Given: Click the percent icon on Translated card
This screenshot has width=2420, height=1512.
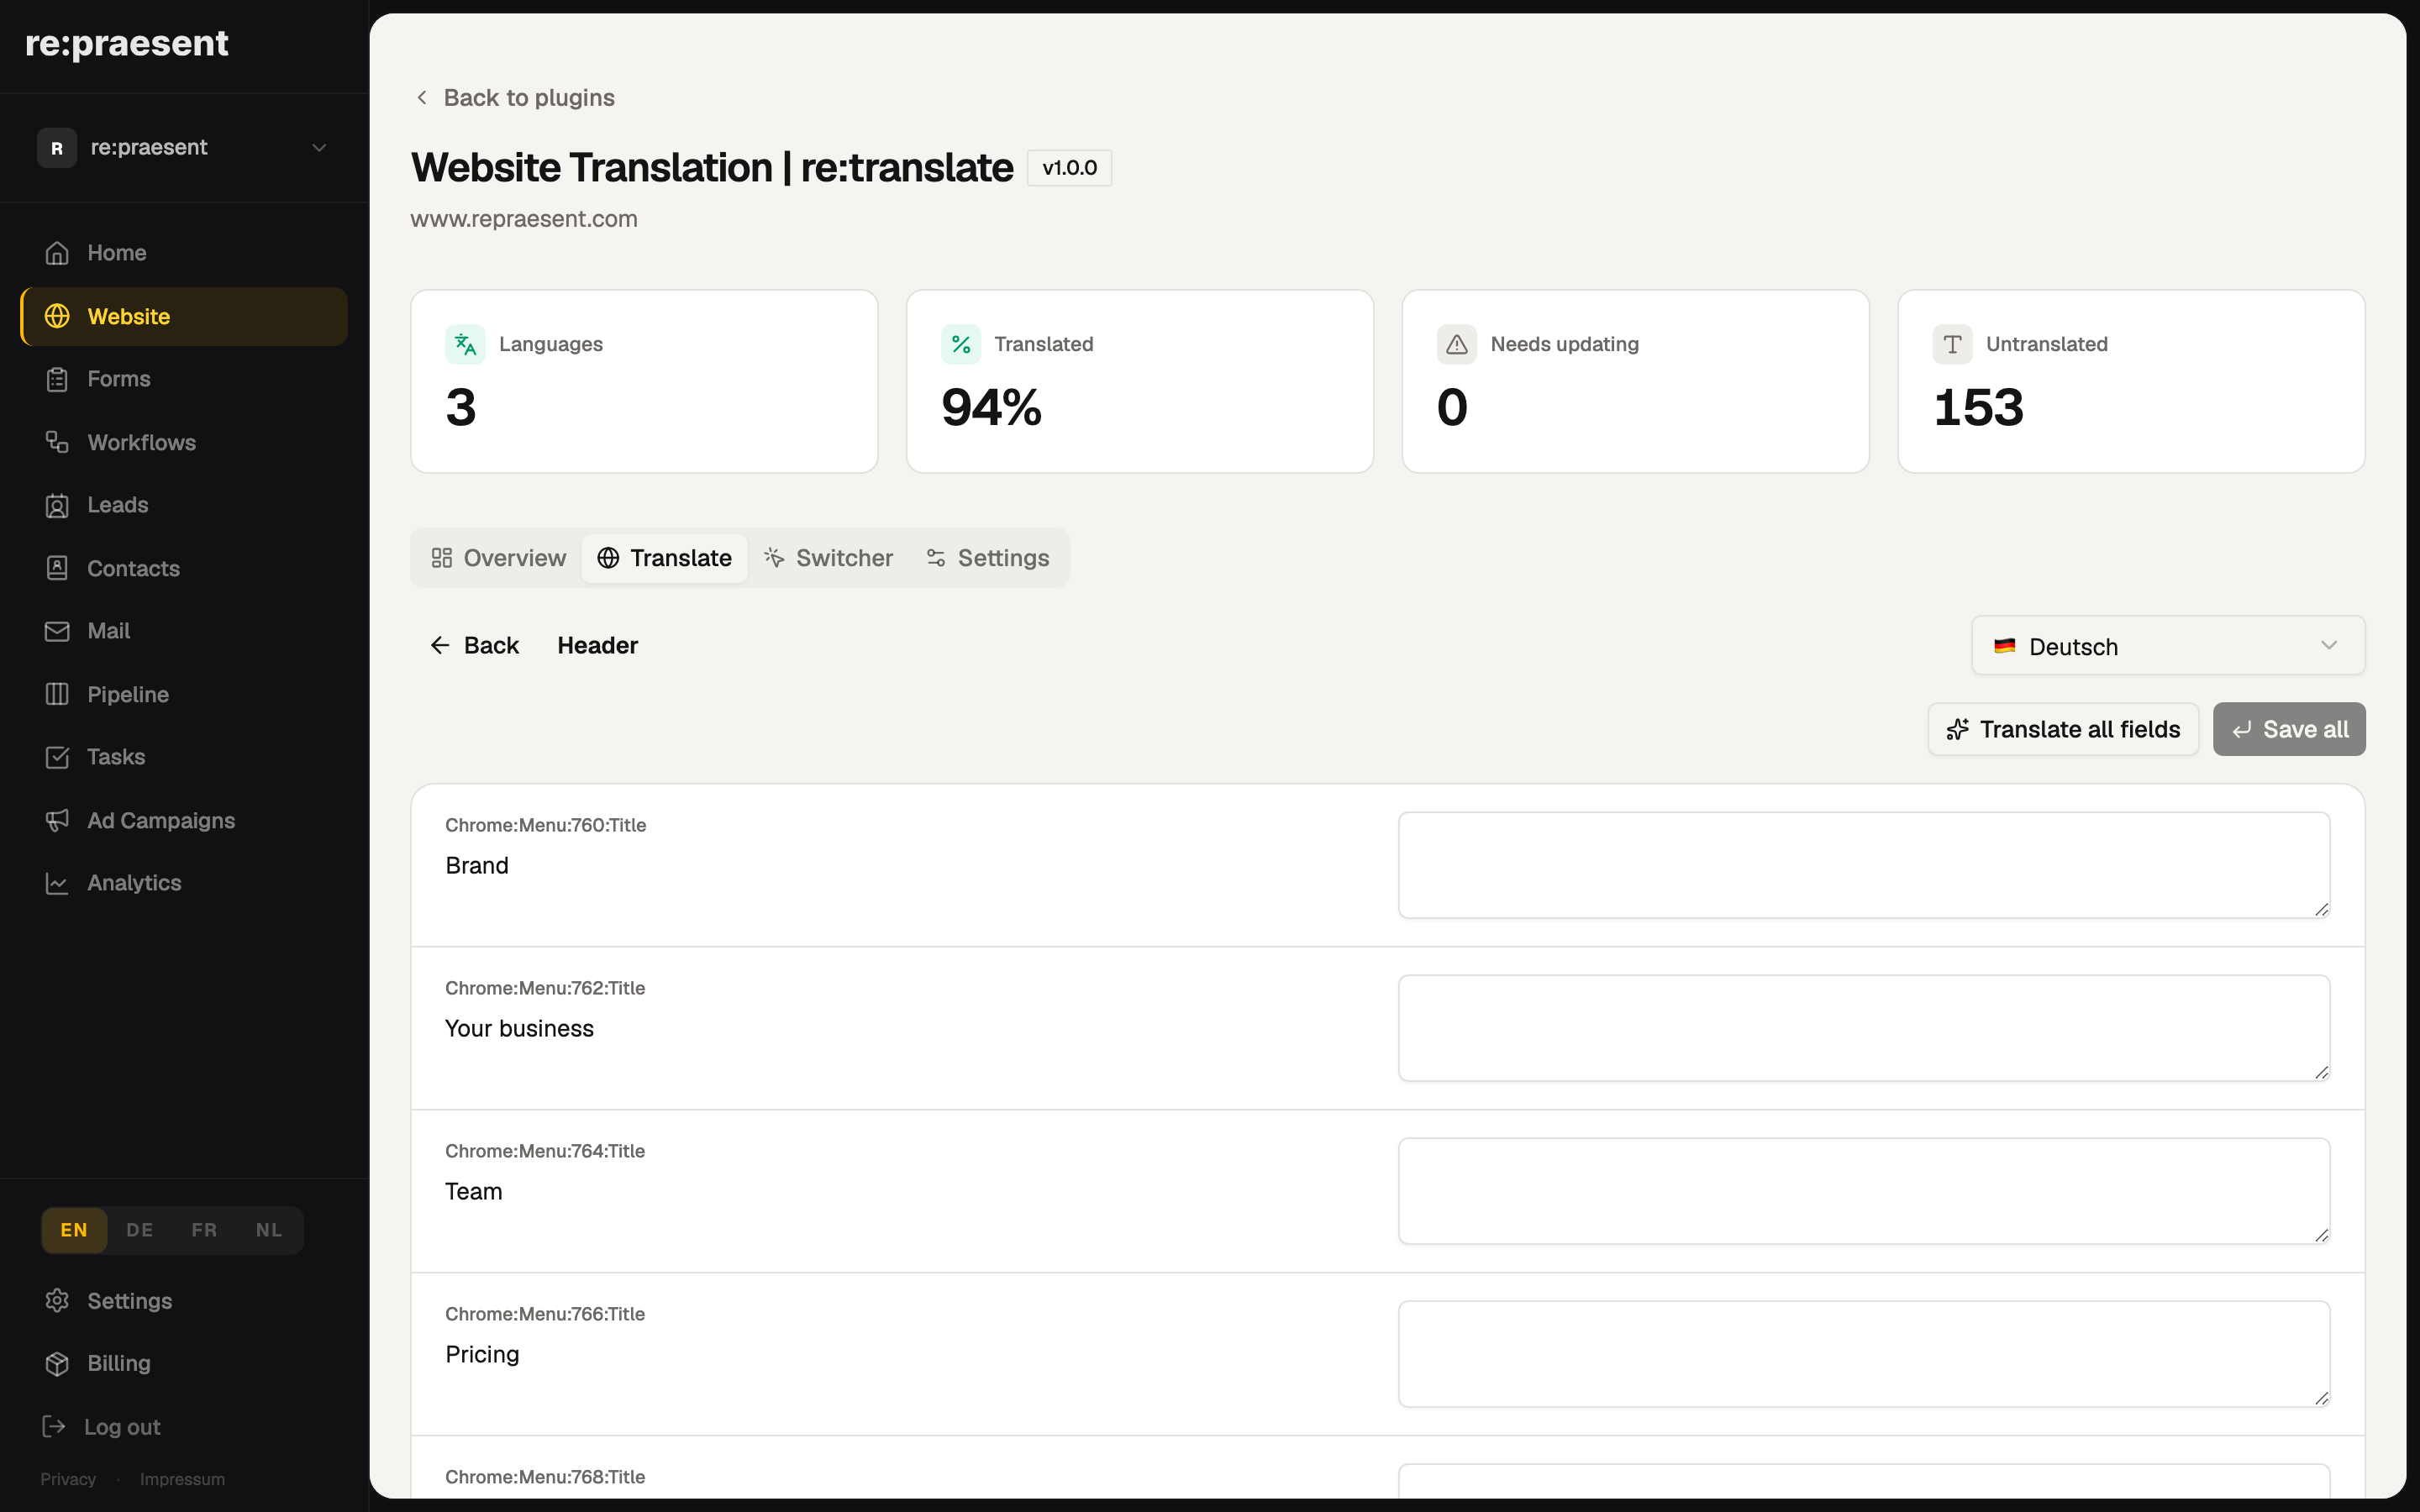Looking at the screenshot, I should (961, 344).
